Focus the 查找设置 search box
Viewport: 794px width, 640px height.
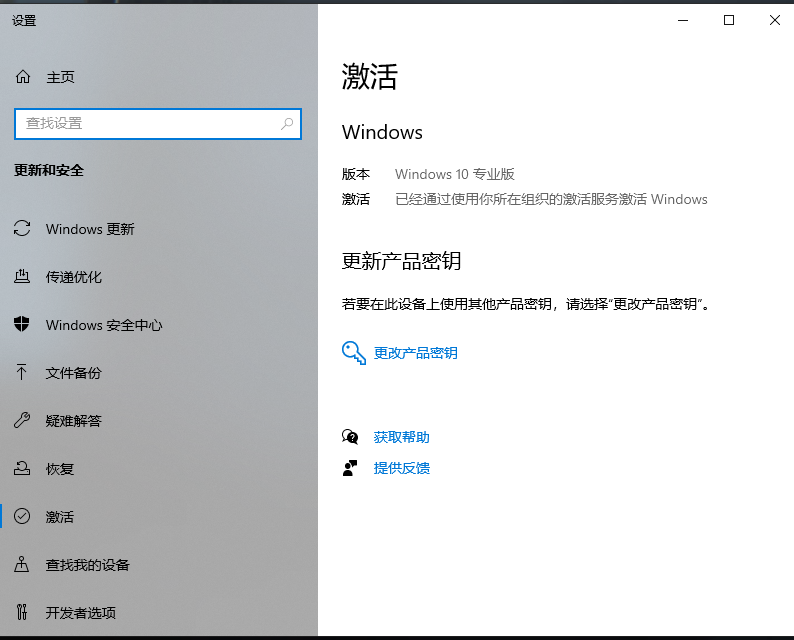pos(158,124)
